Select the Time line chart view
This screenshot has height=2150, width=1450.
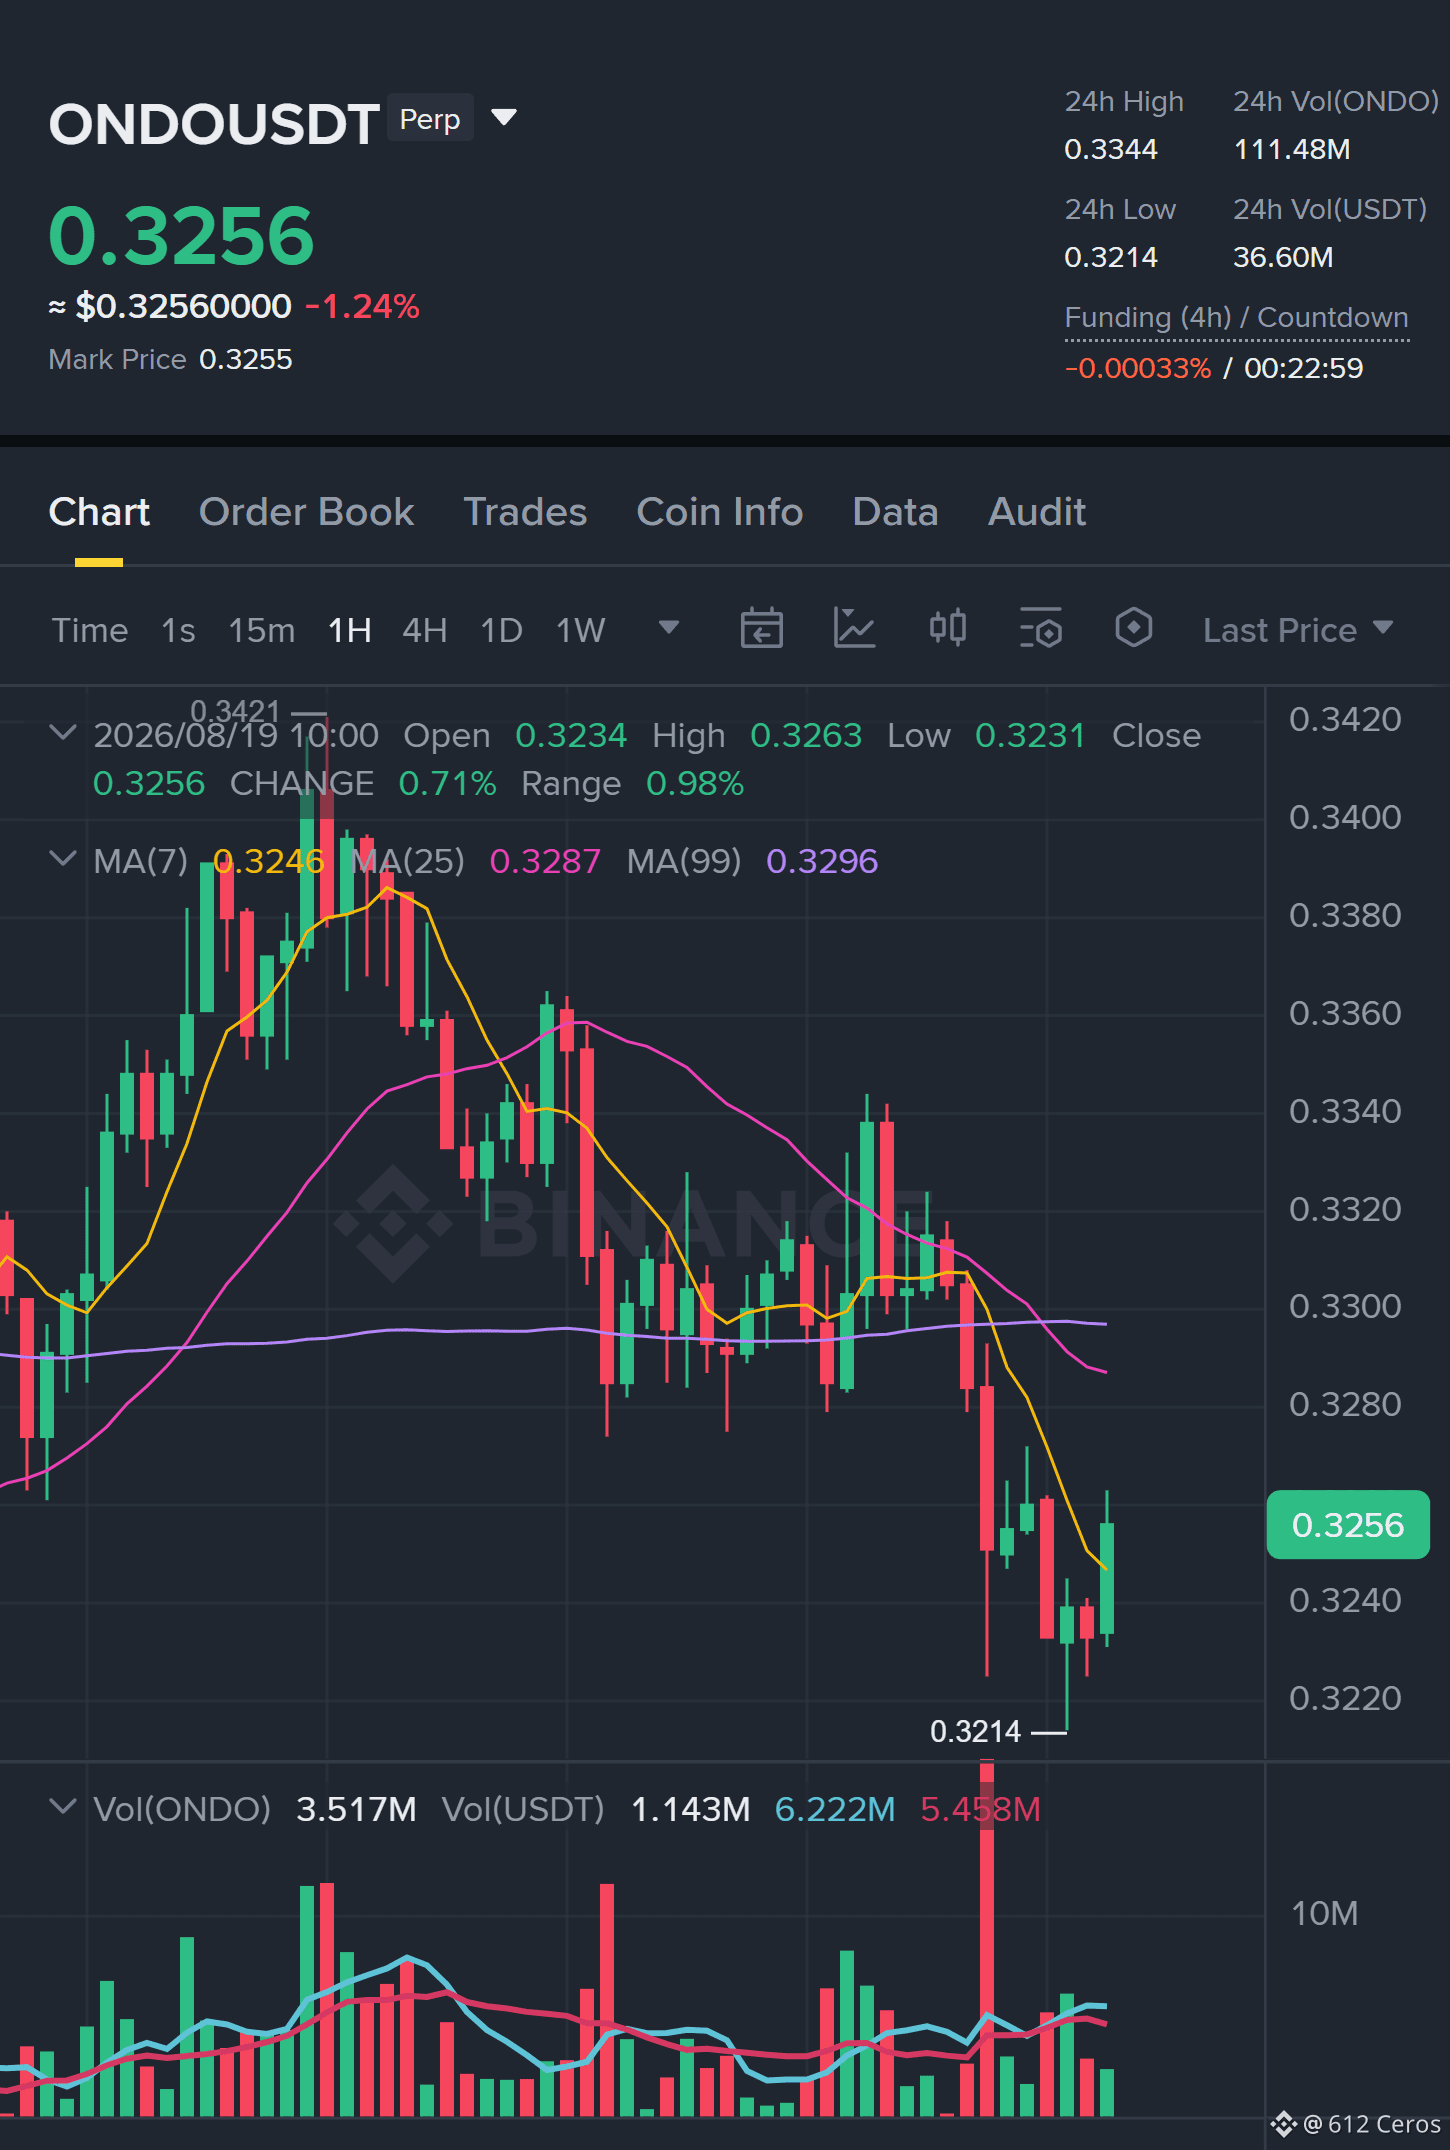(x=90, y=630)
